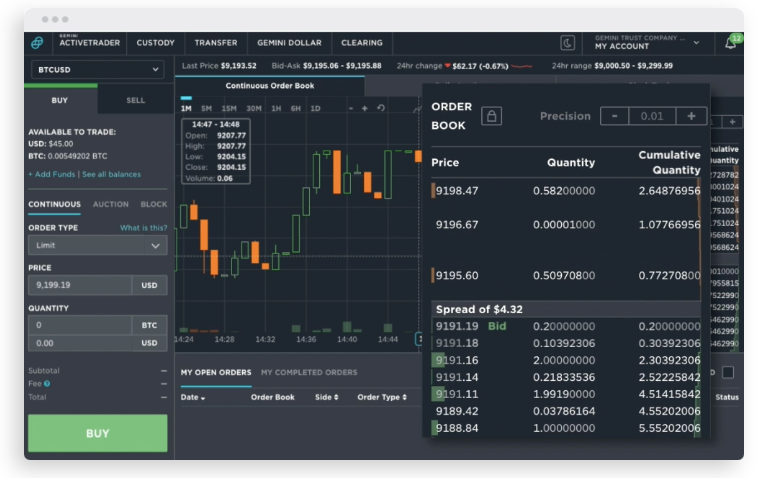Open the Transfer section

click(x=216, y=43)
